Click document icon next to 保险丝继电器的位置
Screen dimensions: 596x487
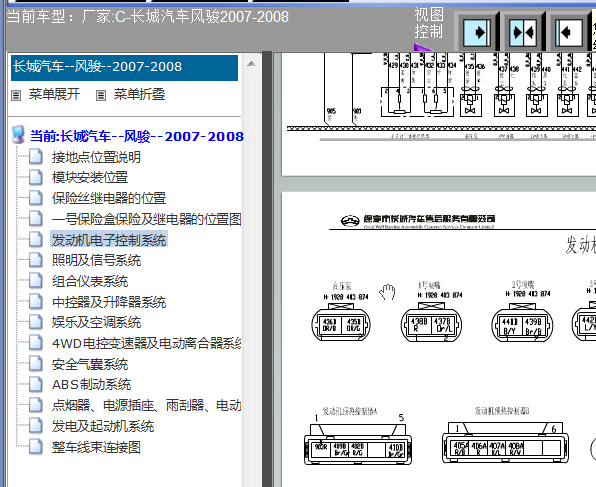tap(36, 198)
